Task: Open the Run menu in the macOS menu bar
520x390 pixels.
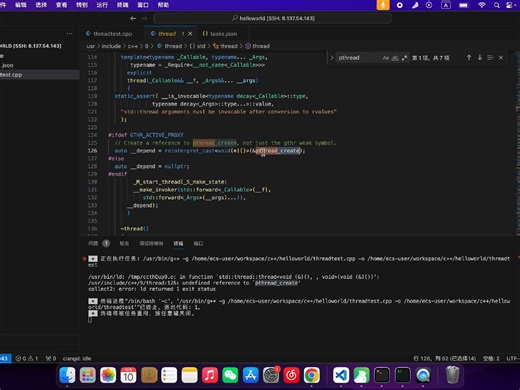Action: coord(102,5)
